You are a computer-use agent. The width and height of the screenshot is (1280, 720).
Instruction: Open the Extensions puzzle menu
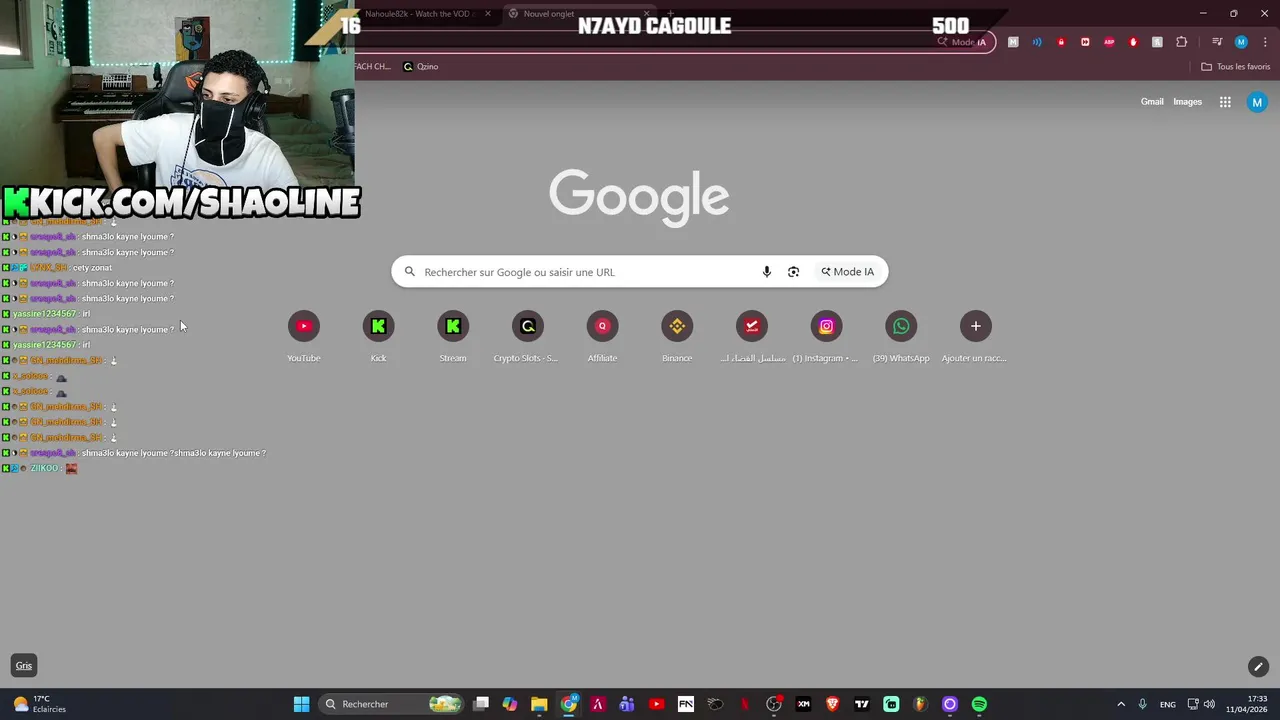[x=1181, y=42]
